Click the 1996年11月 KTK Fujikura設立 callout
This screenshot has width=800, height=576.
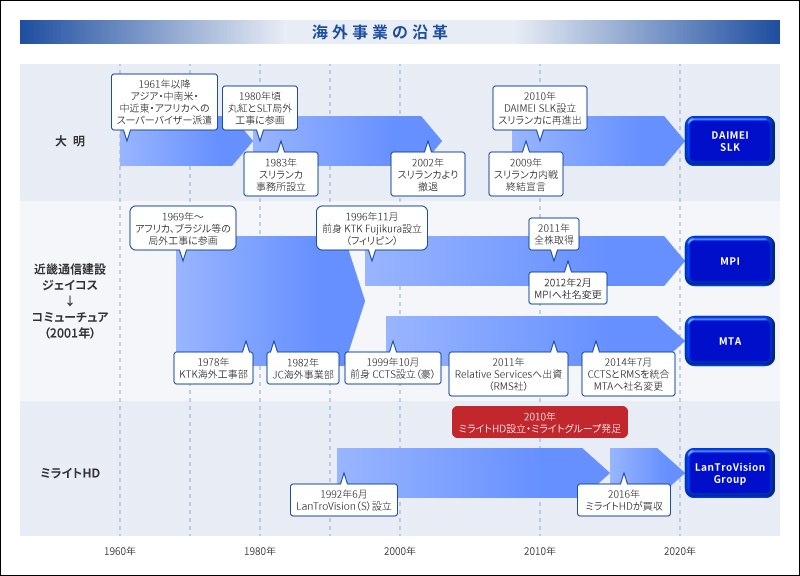coord(372,228)
